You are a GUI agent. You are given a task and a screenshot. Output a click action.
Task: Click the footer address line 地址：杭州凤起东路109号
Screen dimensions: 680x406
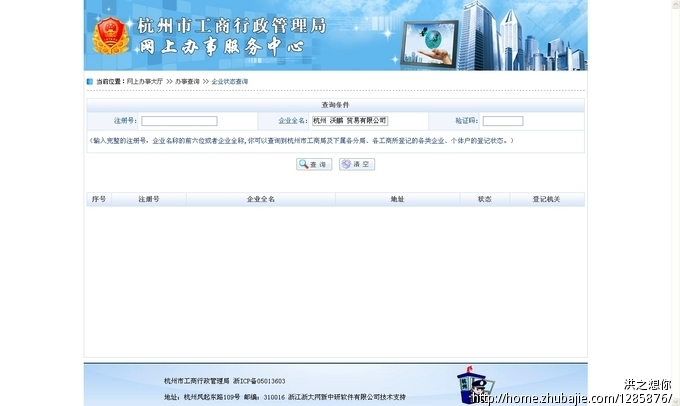point(202,397)
